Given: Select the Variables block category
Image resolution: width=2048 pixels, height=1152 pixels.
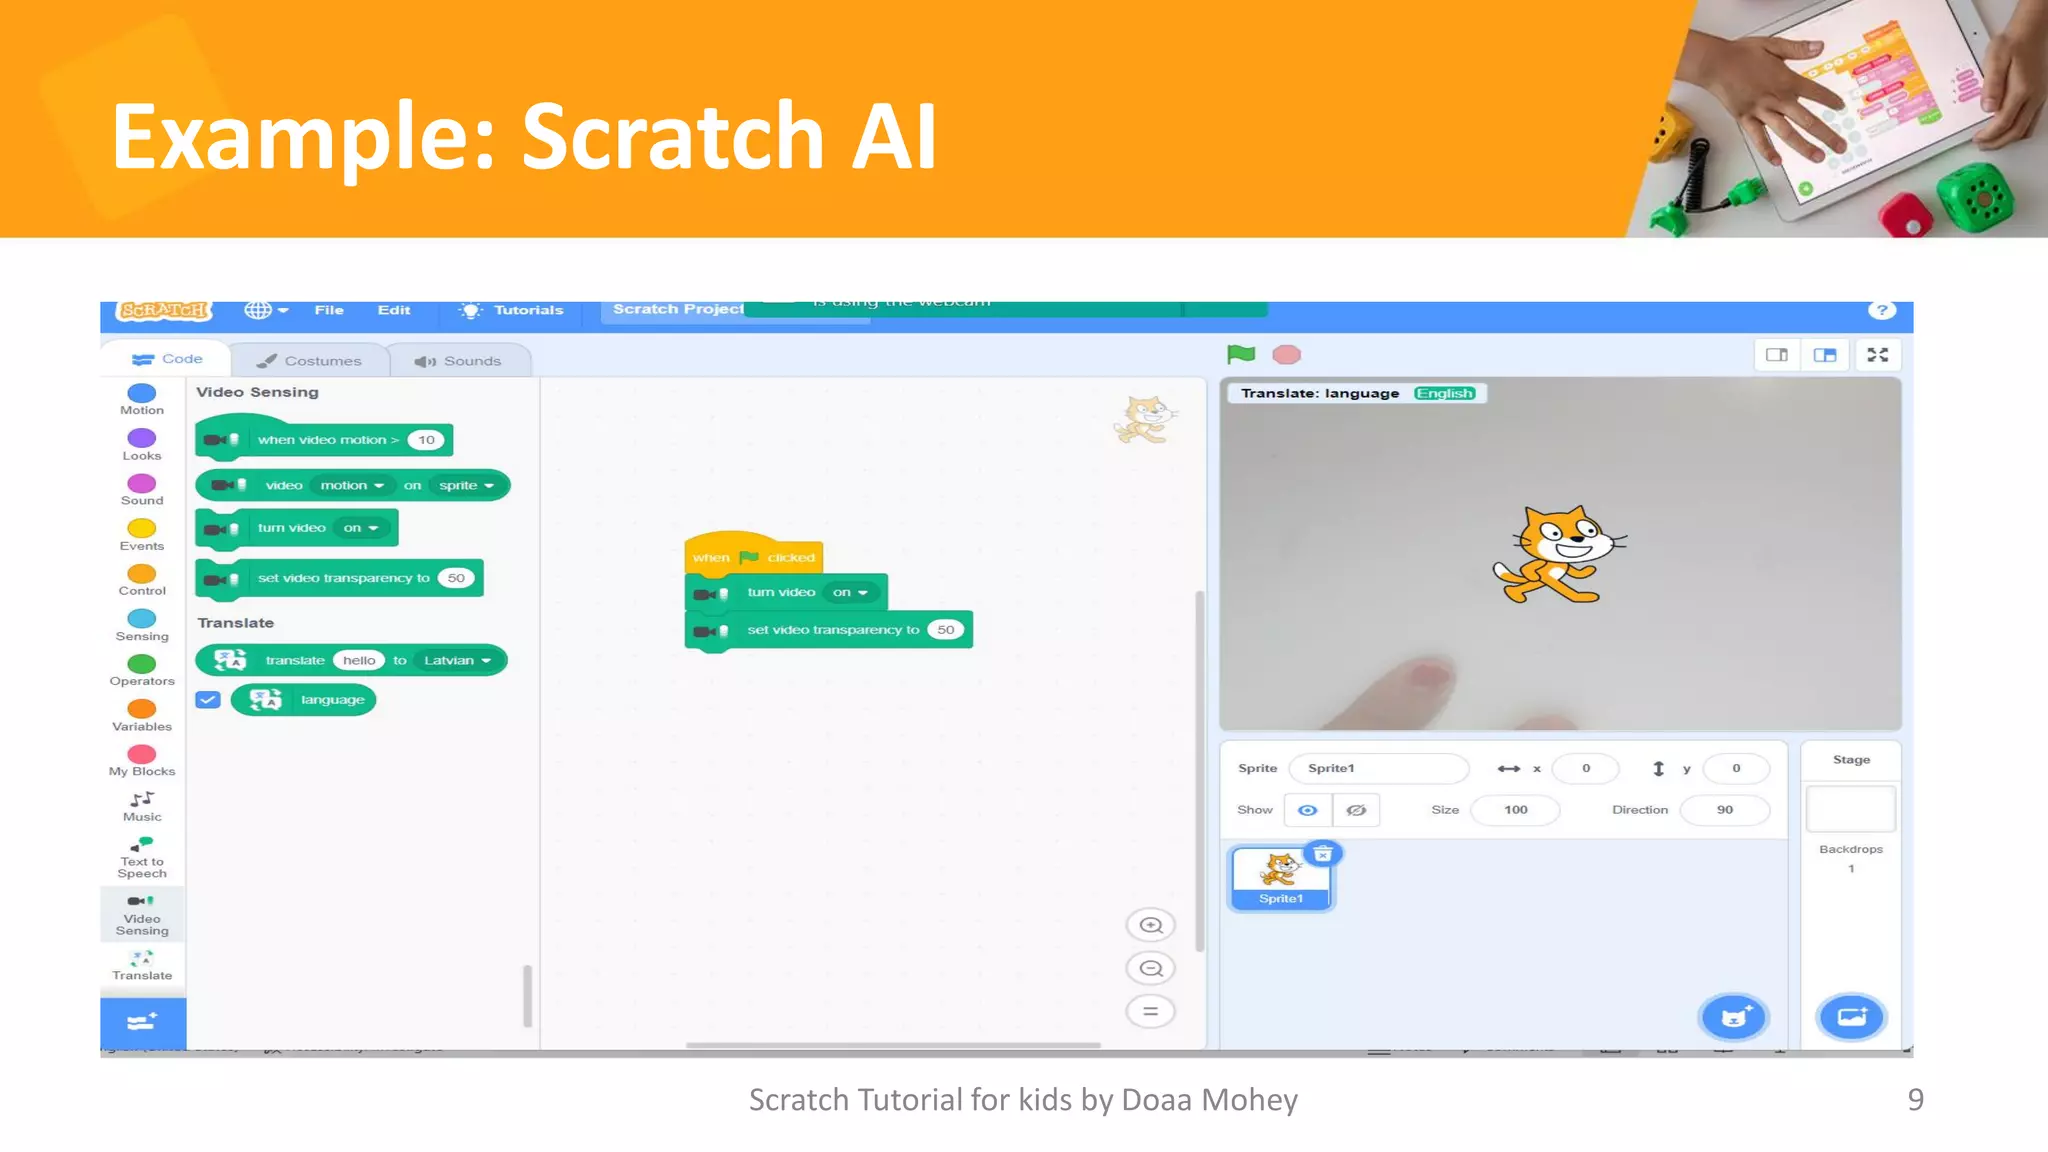Looking at the screenshot, I should click(x=142, y=716).
